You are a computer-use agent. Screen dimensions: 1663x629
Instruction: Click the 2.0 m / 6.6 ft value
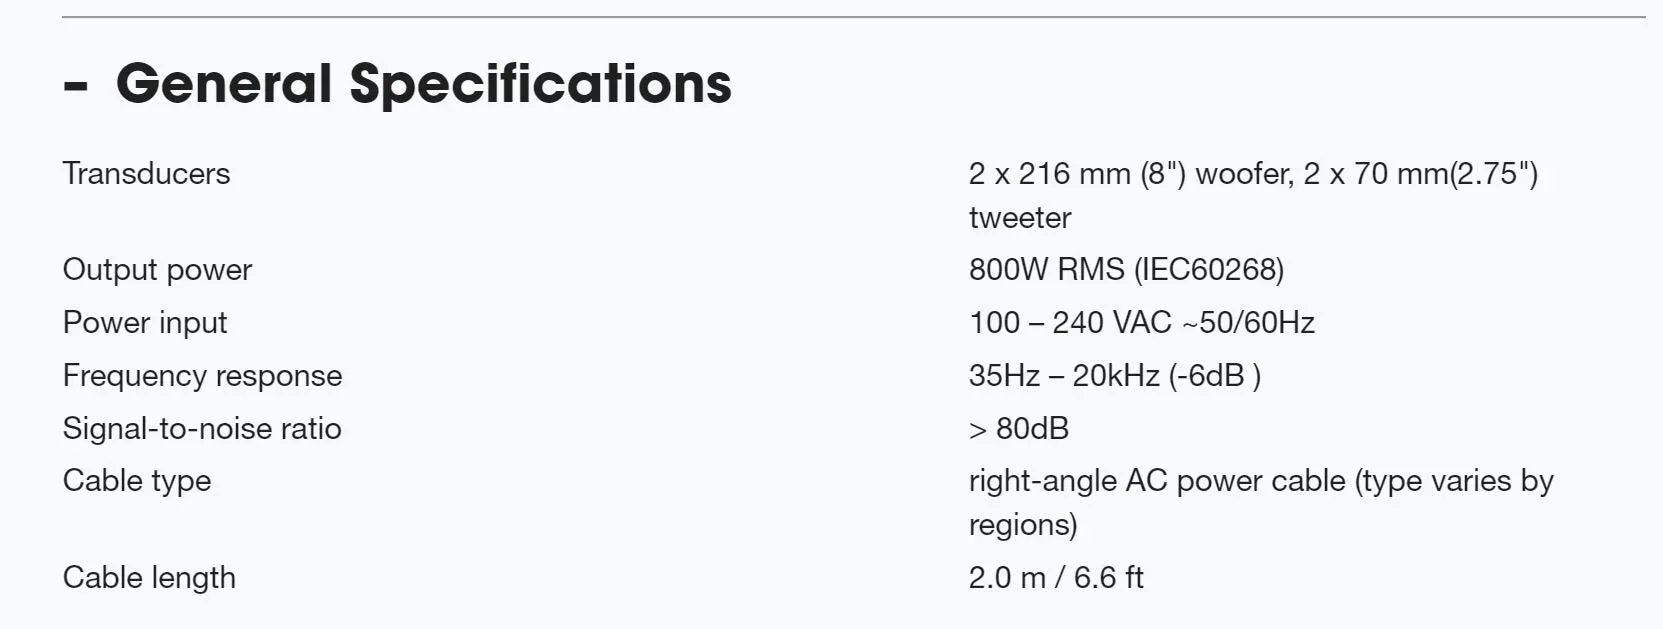1056,577
